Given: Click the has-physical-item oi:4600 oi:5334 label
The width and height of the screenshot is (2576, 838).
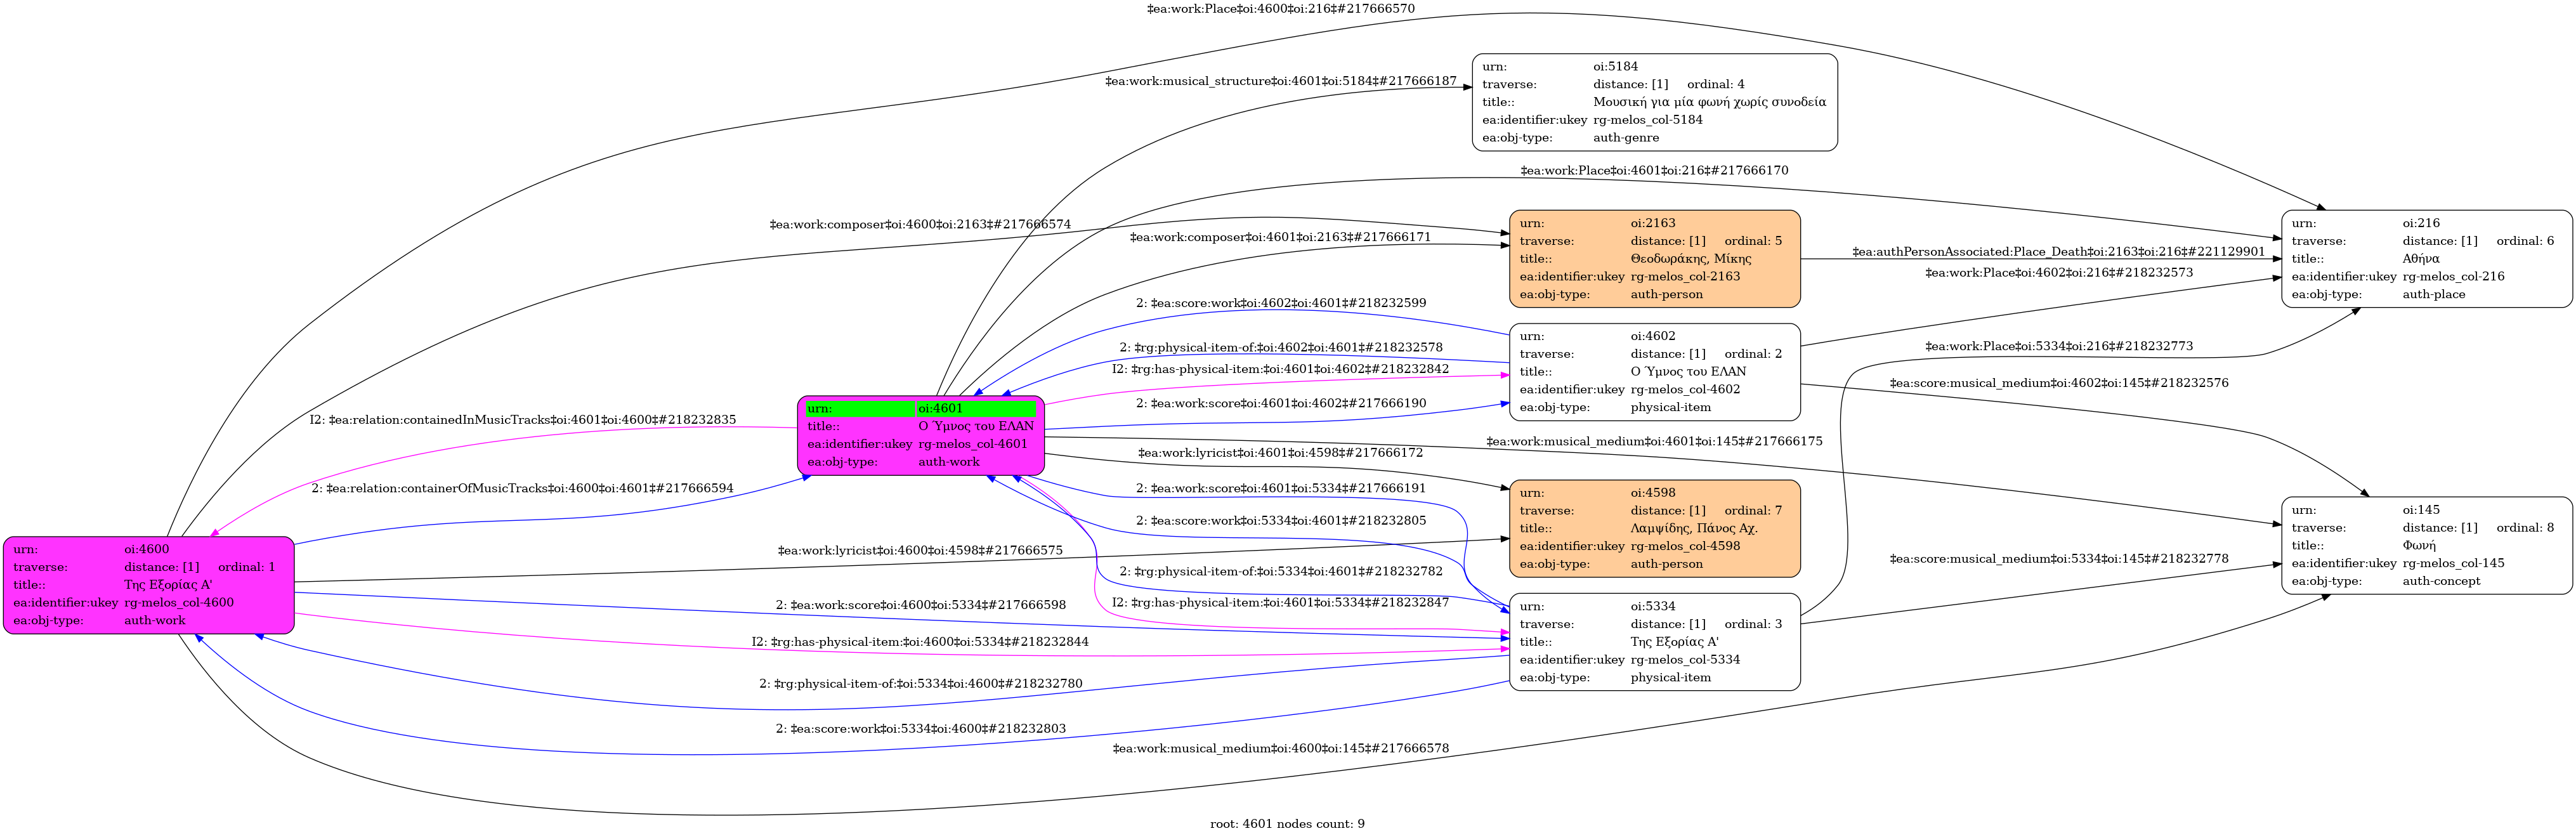Looking at the screenshot, I should (x=920, y=642).
